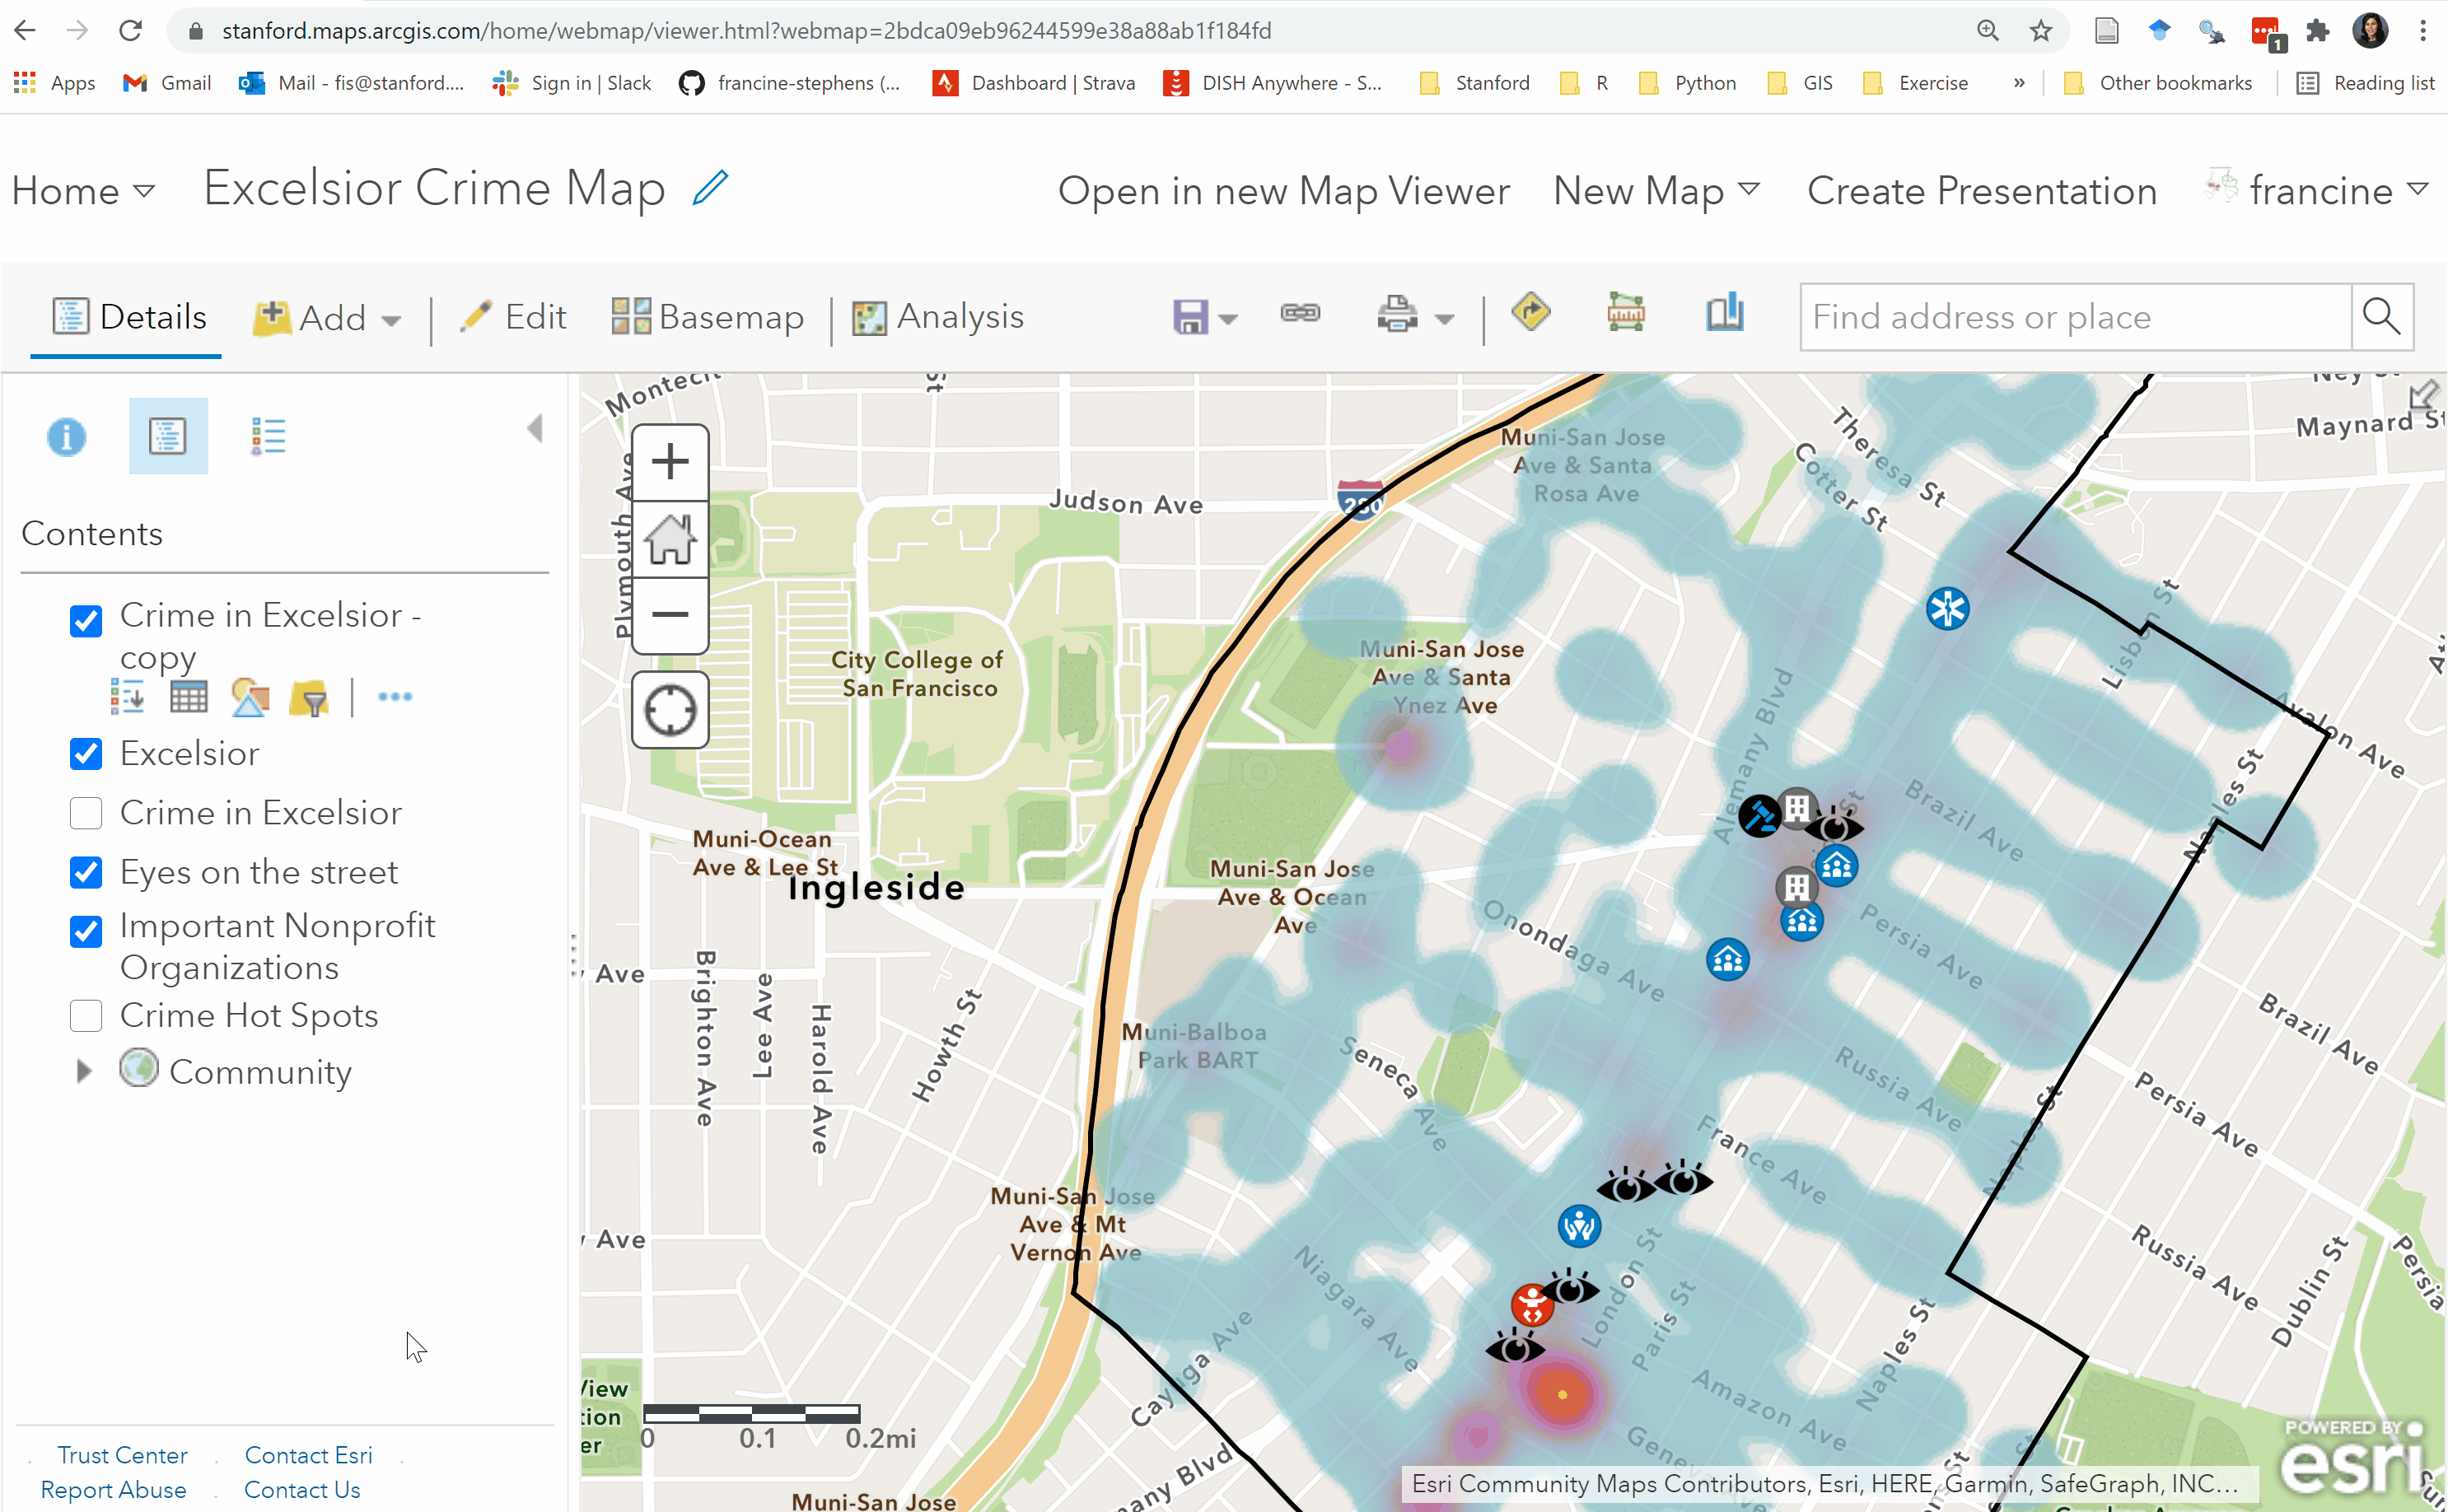
Task: Uncheck Eyes on the street layer
Action: point(86,872)
